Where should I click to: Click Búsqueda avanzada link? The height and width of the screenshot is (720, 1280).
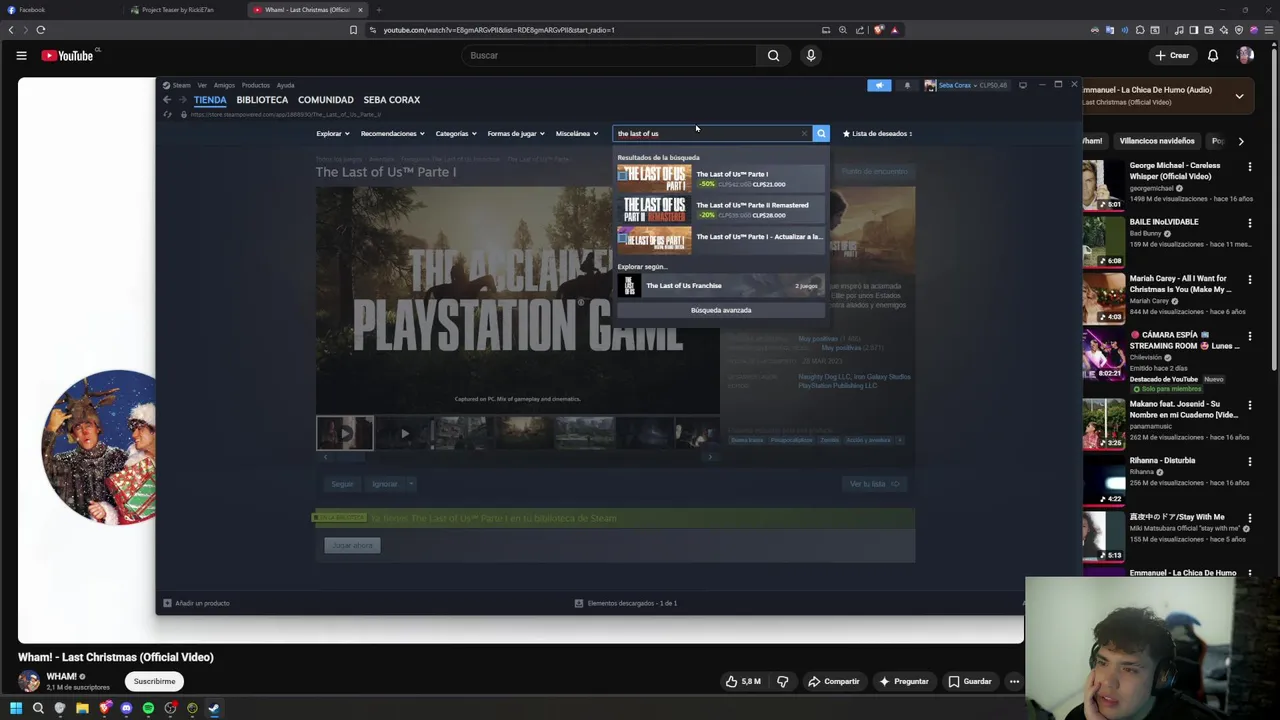click(721, 310)
